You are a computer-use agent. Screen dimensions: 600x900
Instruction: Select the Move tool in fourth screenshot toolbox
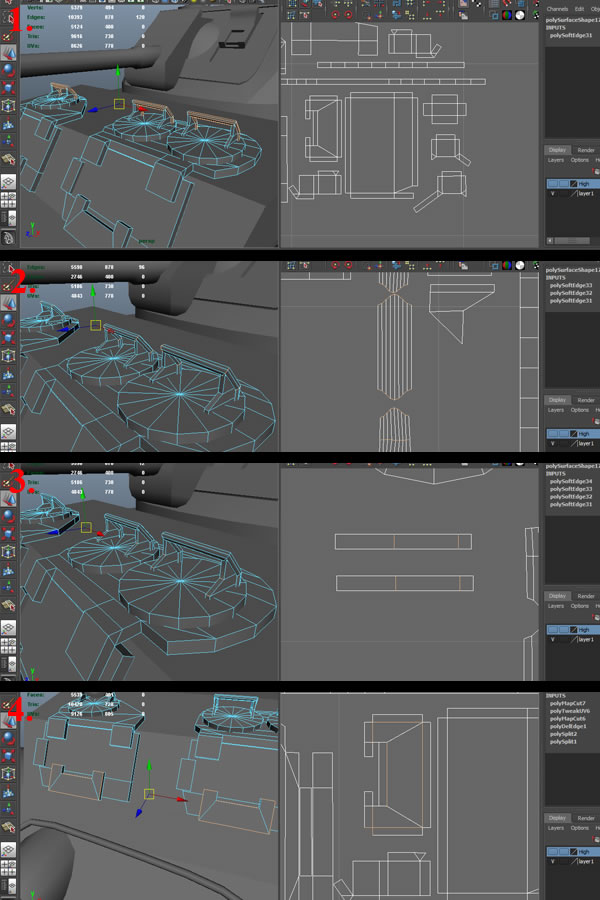tap(8, 720)
